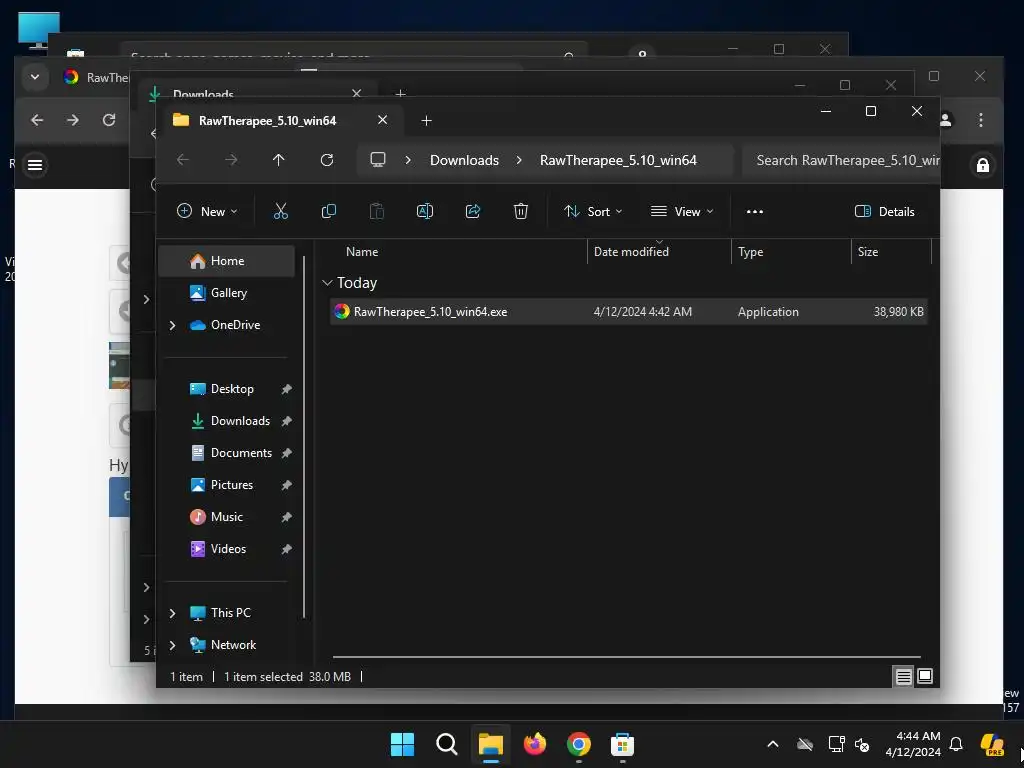
Task: Click the hamburger menu on the web page
Action: point(35,165)
